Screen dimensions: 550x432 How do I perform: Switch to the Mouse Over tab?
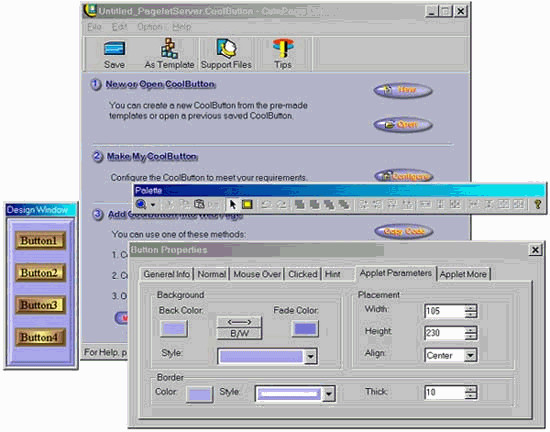coord(257,274)
